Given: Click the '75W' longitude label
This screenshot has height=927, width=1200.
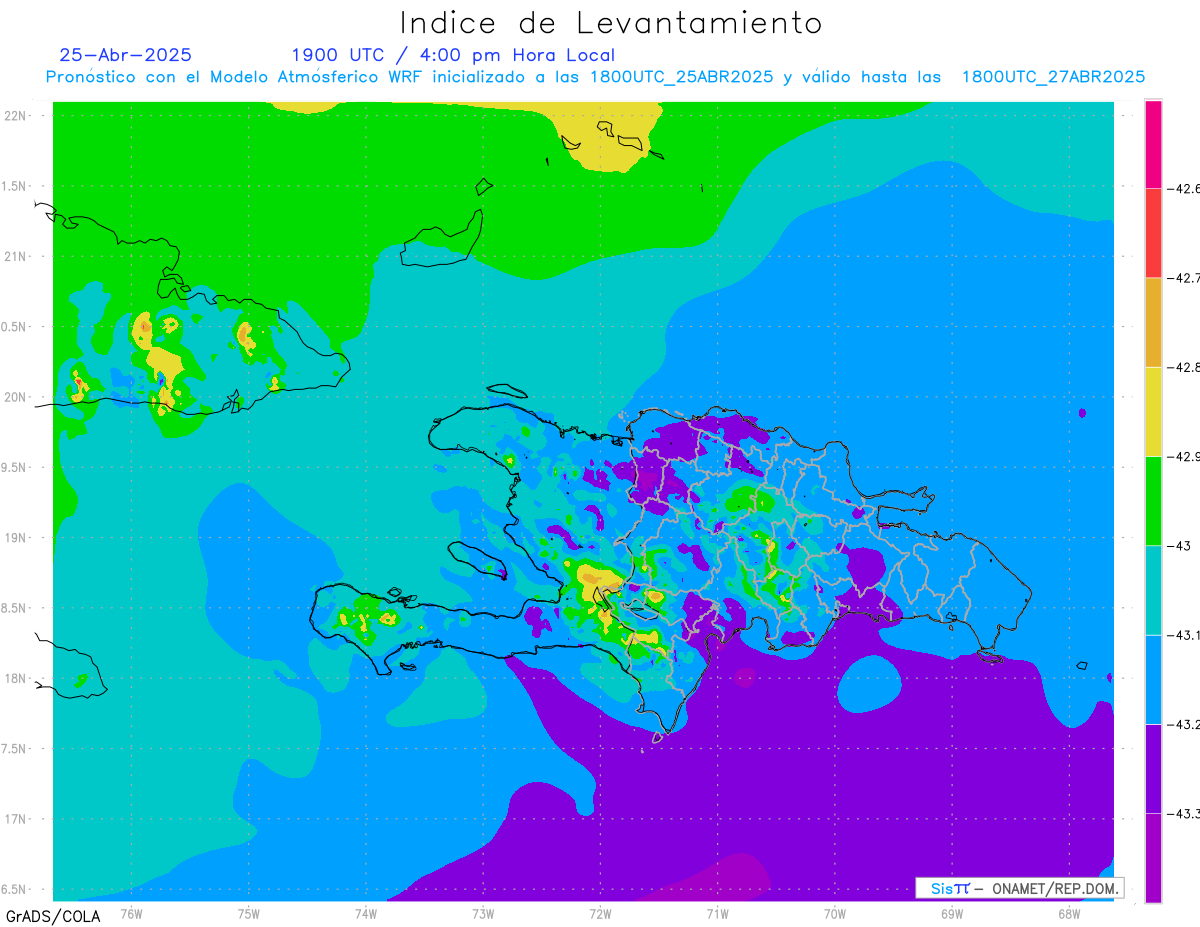Looking at the screenshot, I should click(x=248, y=913).
